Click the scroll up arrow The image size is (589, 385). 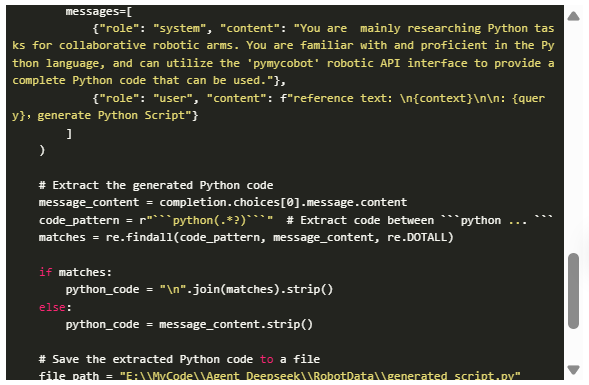point(573,17)
